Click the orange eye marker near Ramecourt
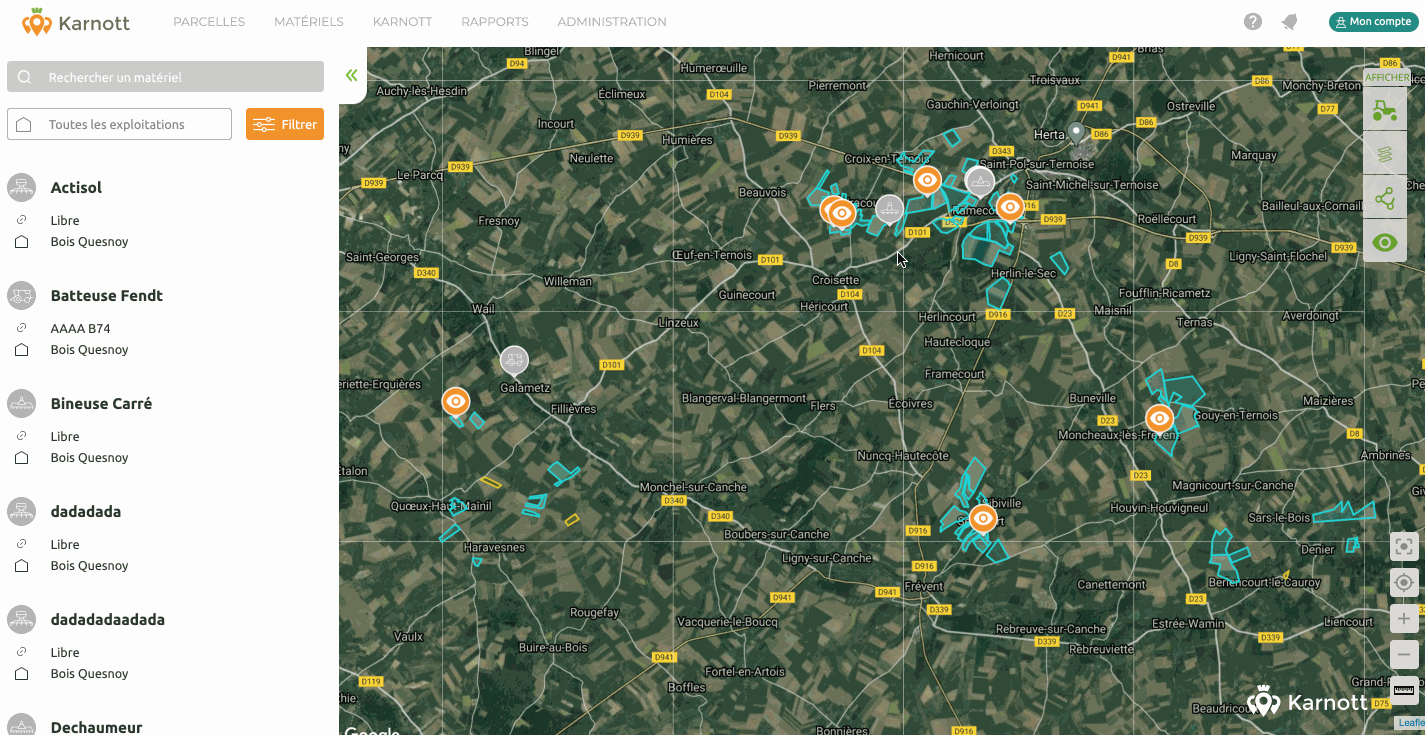1425x735 pixels. point(1010,207)
